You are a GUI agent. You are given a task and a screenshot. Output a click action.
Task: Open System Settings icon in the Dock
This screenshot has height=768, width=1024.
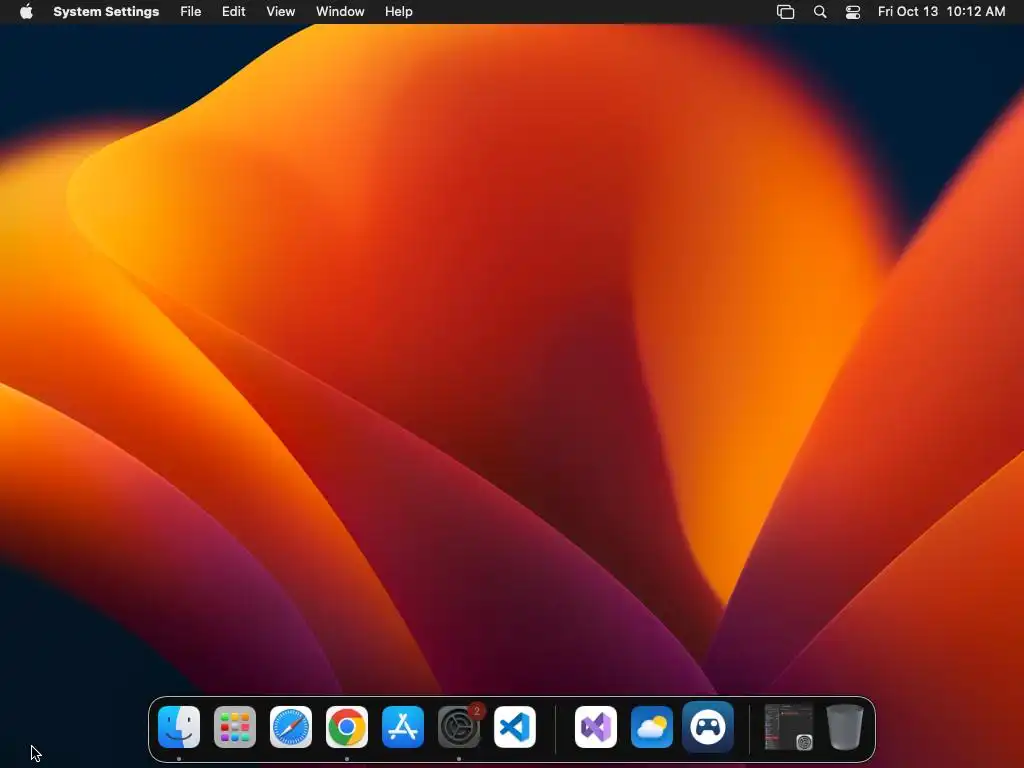[x=459, y=727]
